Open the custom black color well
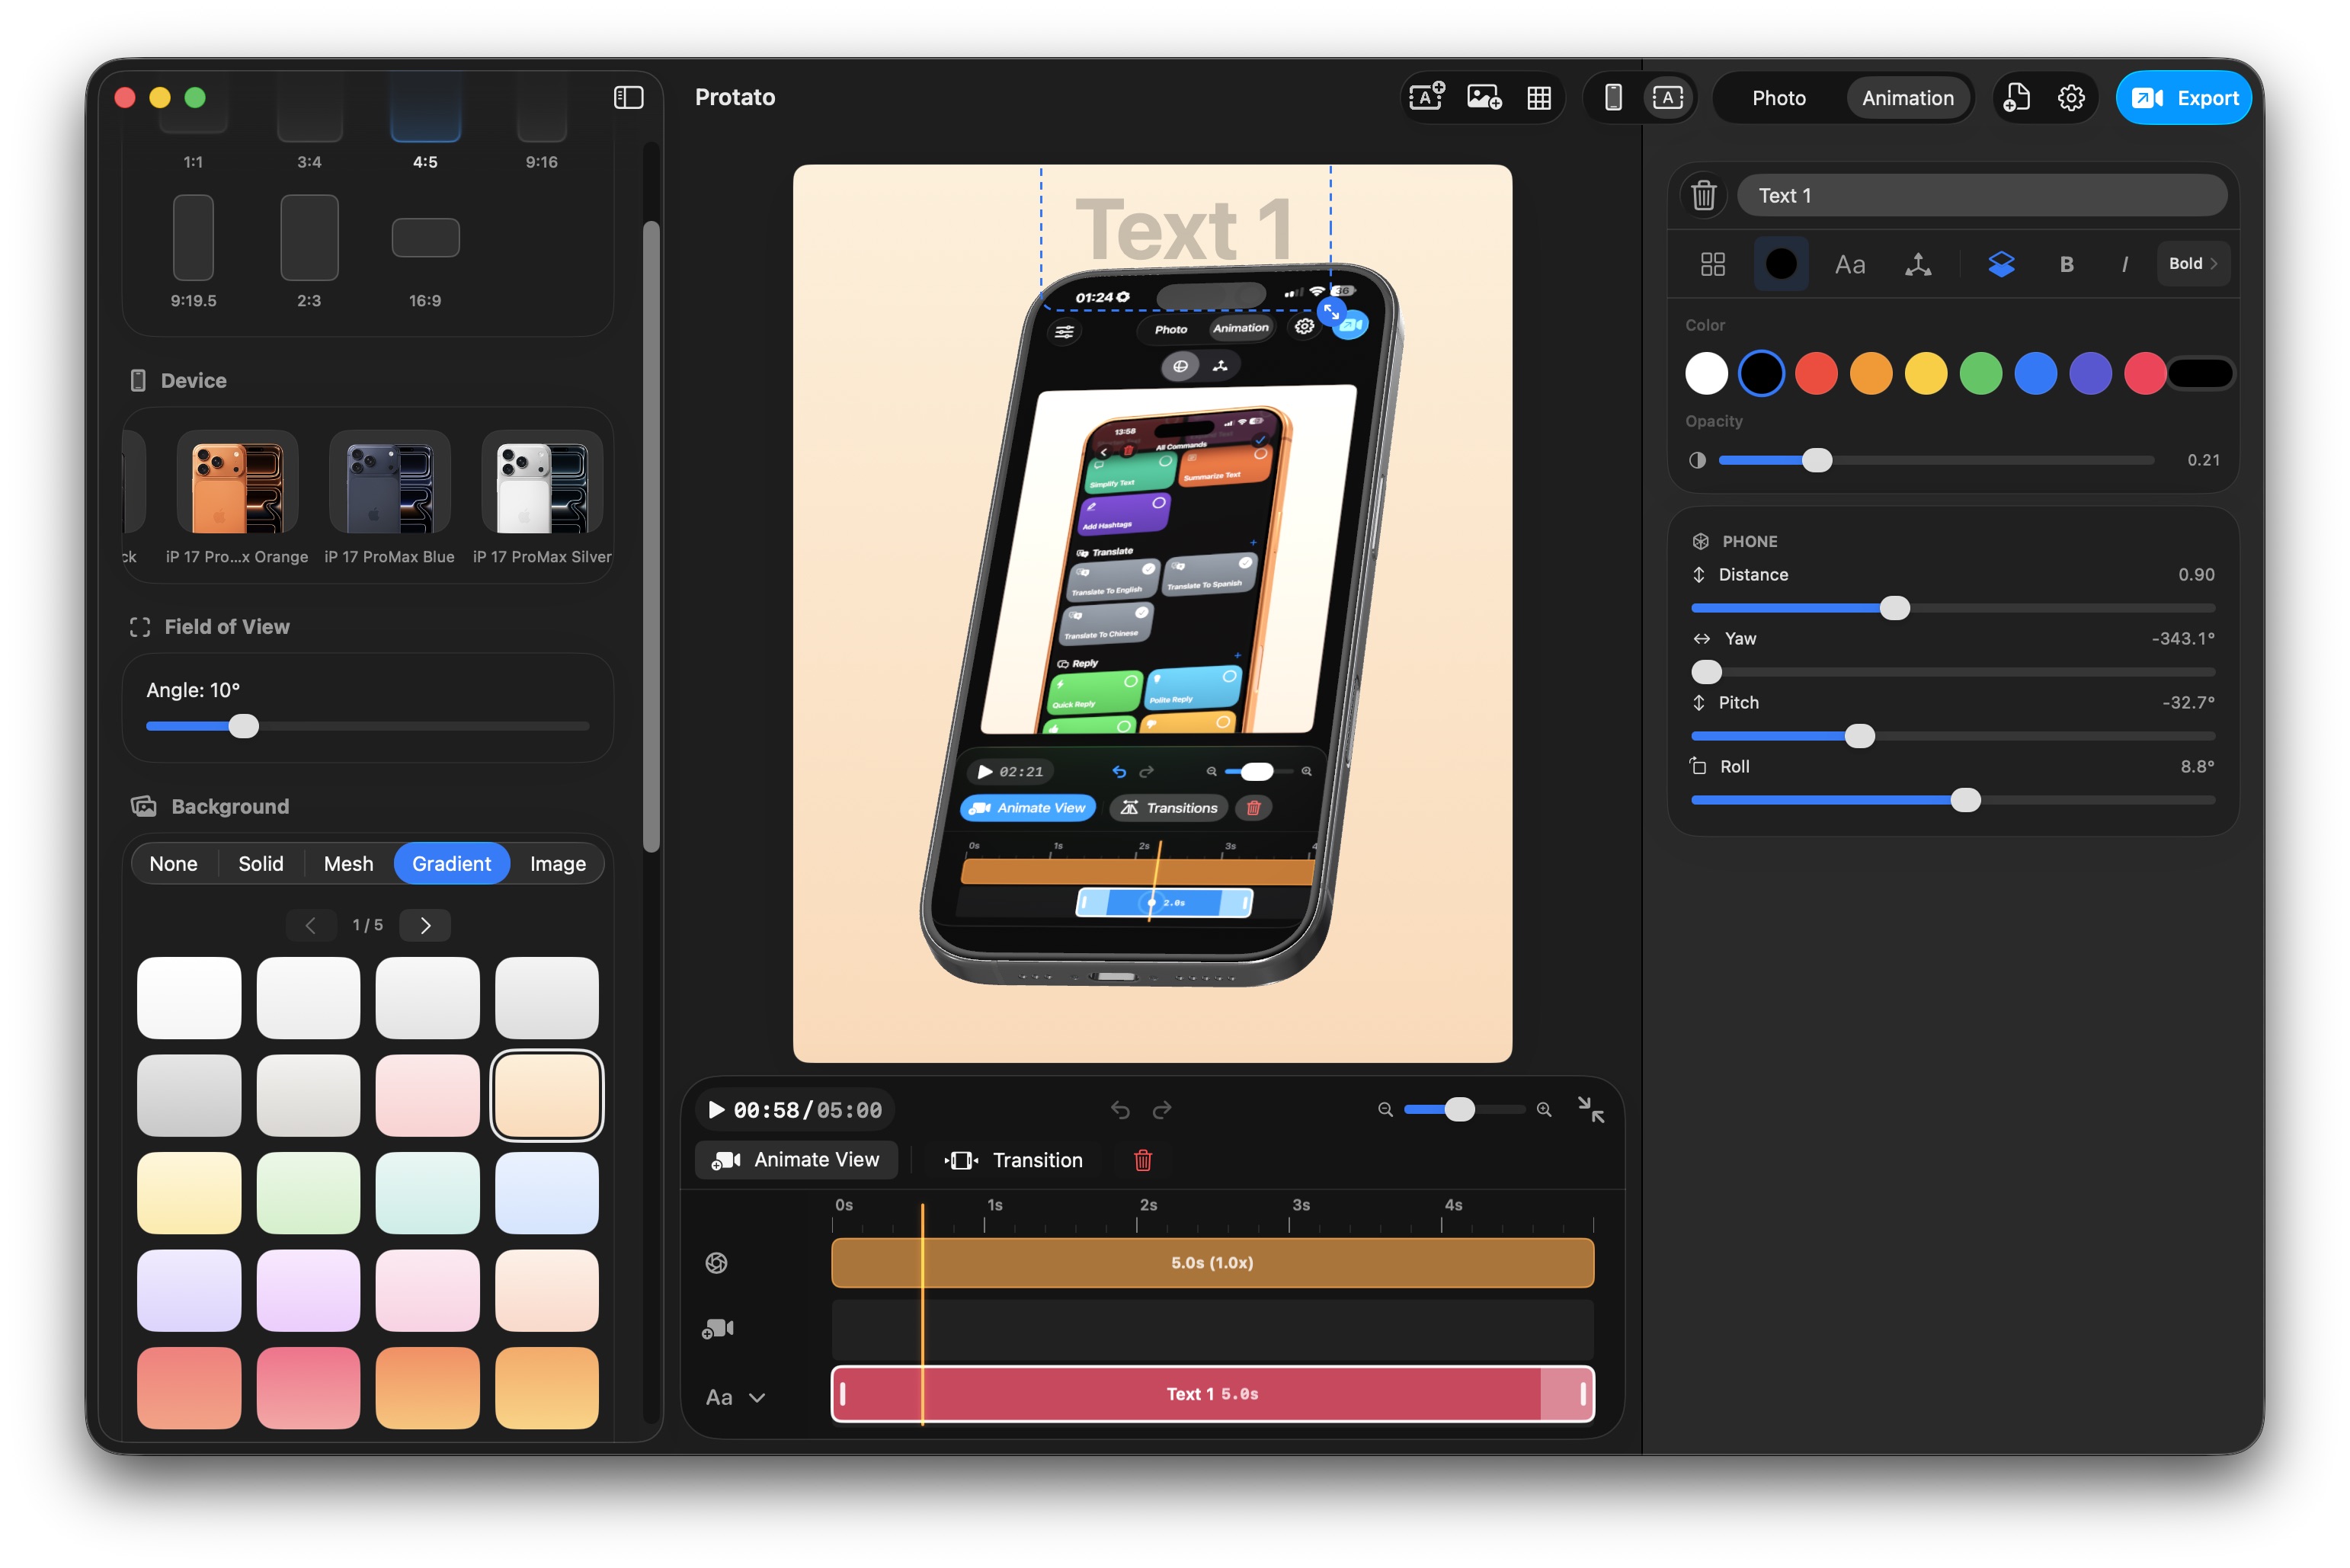 coord(2200,374)
